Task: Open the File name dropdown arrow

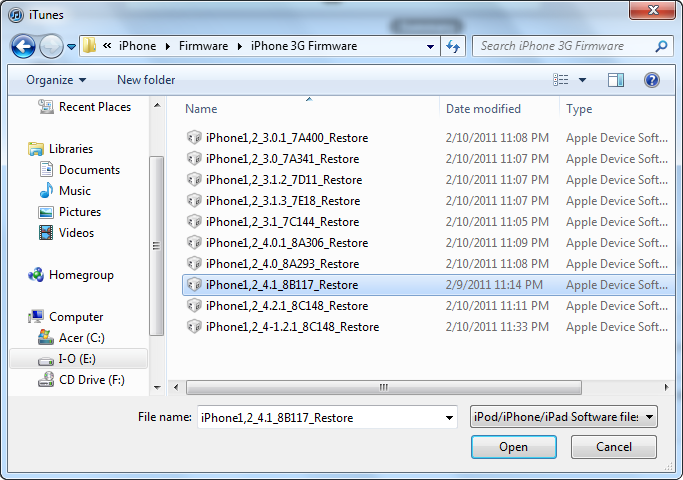Action: click(449, 418)
